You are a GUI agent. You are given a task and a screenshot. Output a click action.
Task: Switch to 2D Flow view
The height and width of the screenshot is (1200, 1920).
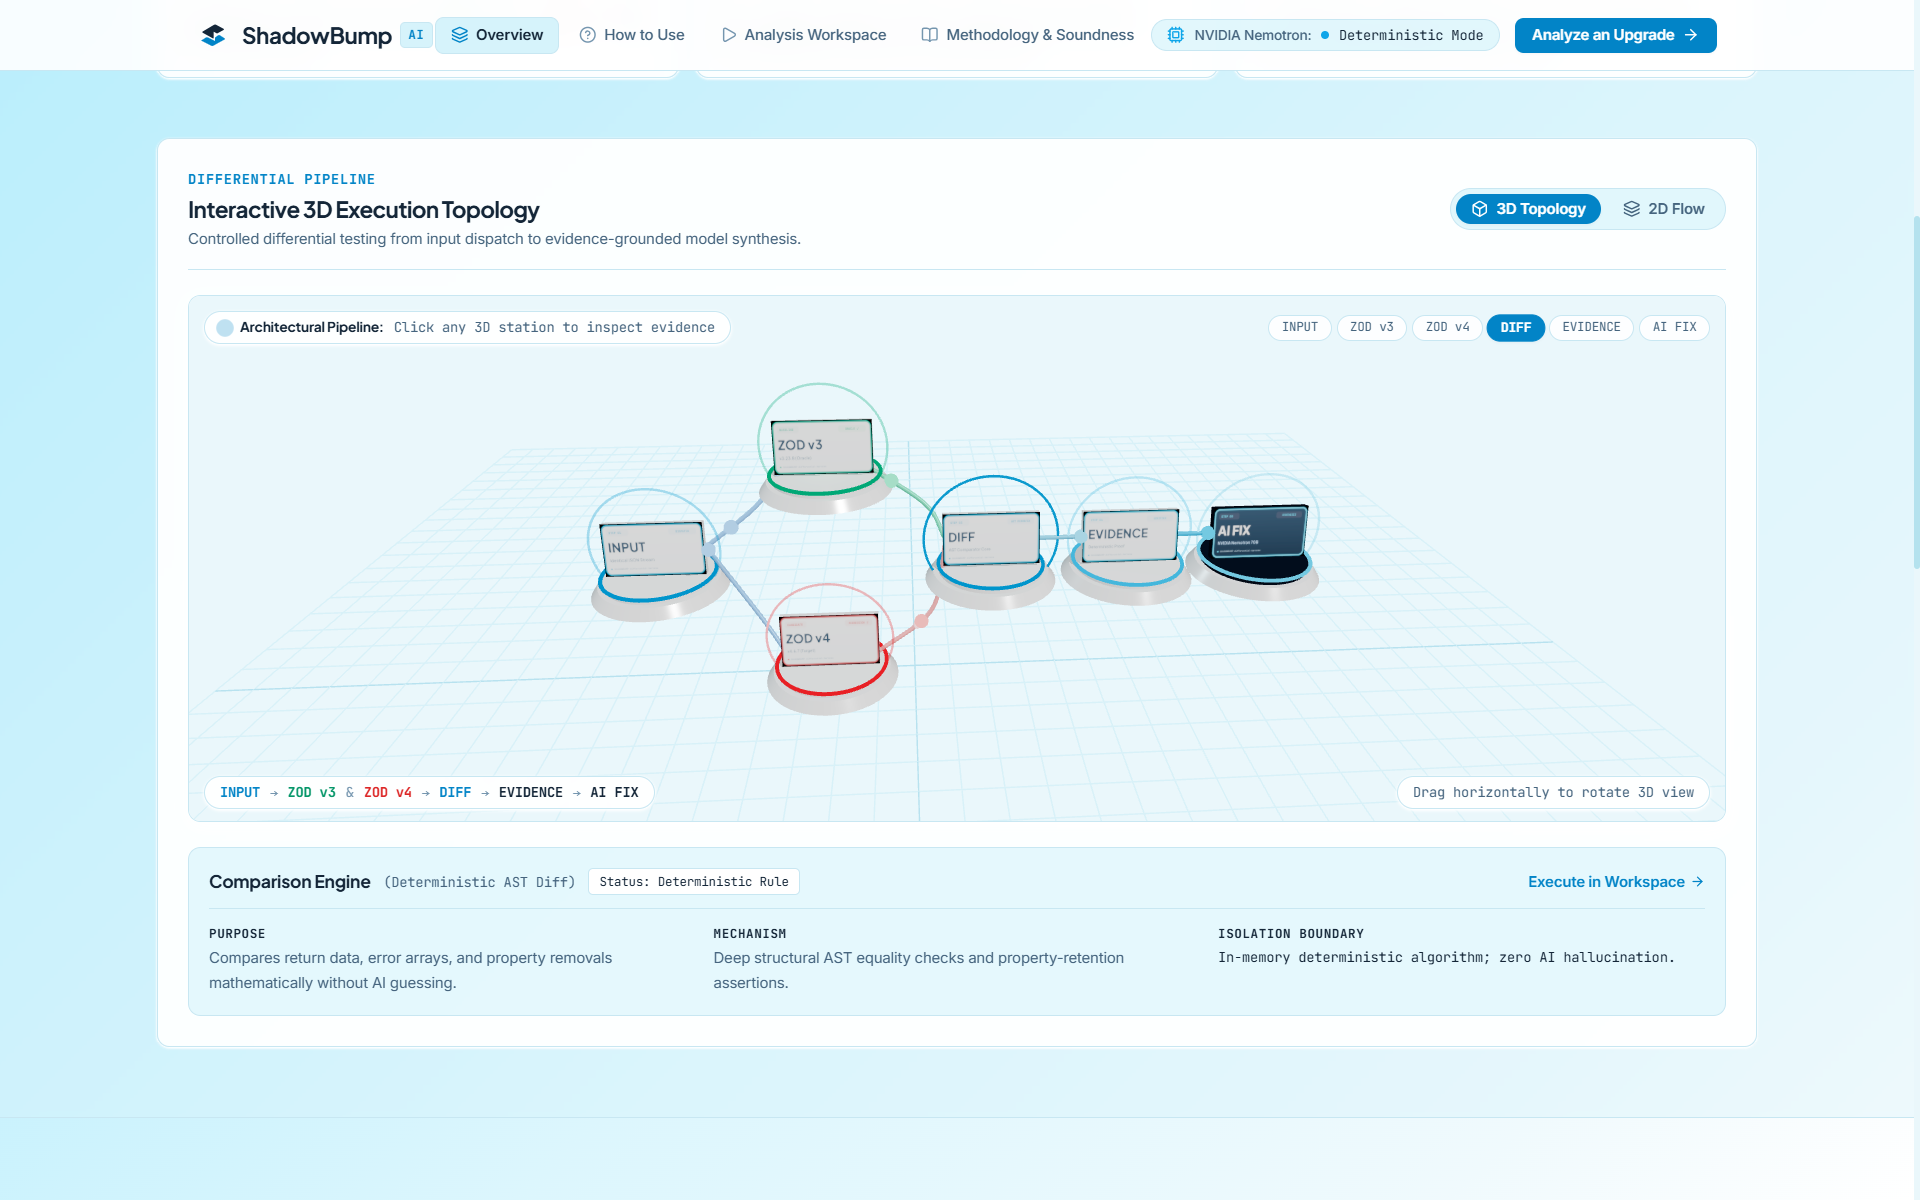click(x=1663, y=209)
